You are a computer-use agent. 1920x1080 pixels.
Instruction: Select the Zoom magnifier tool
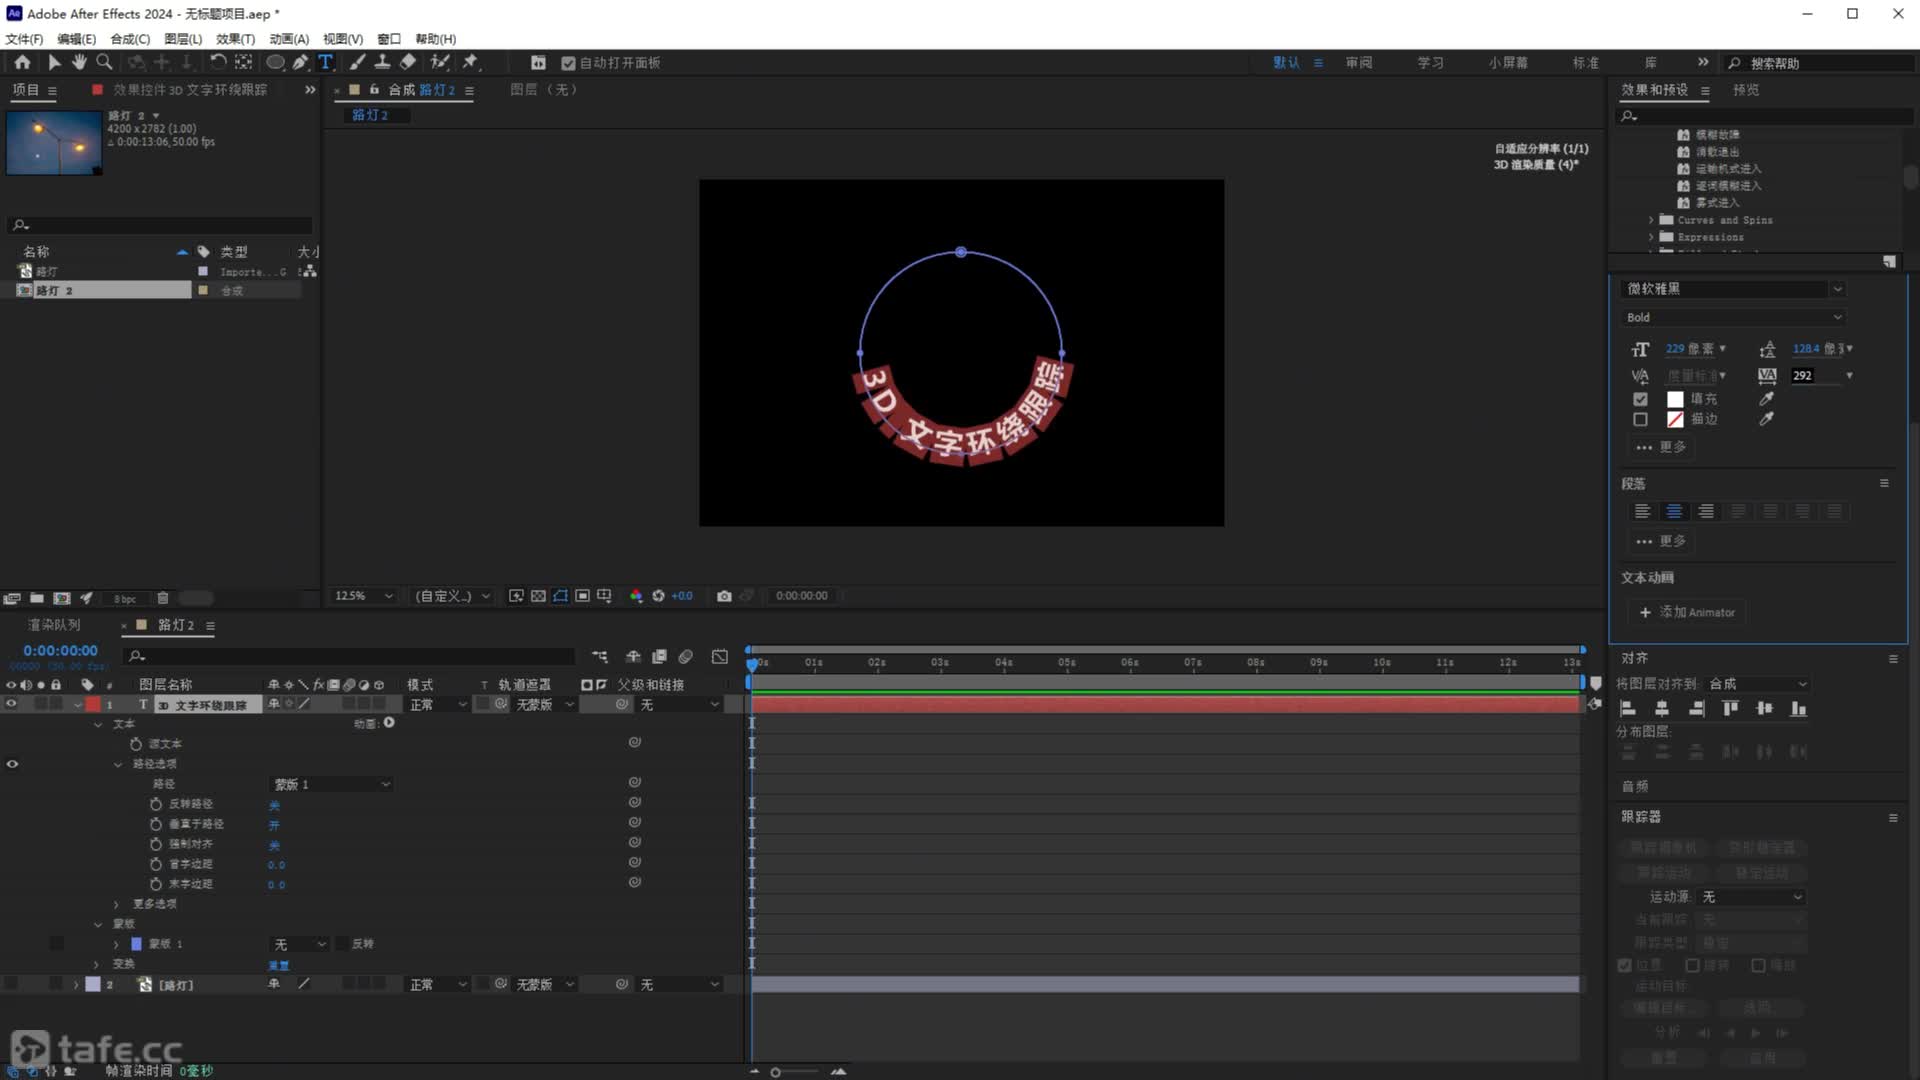(x=104, y=62)
